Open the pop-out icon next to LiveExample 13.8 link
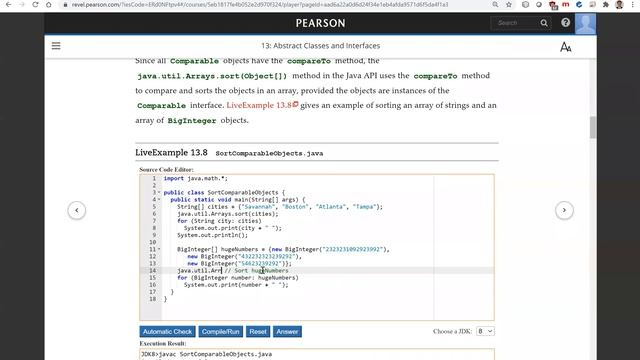The height and width of the screenshot is (360, 640). pyautogui.click(x=296, y=104)
